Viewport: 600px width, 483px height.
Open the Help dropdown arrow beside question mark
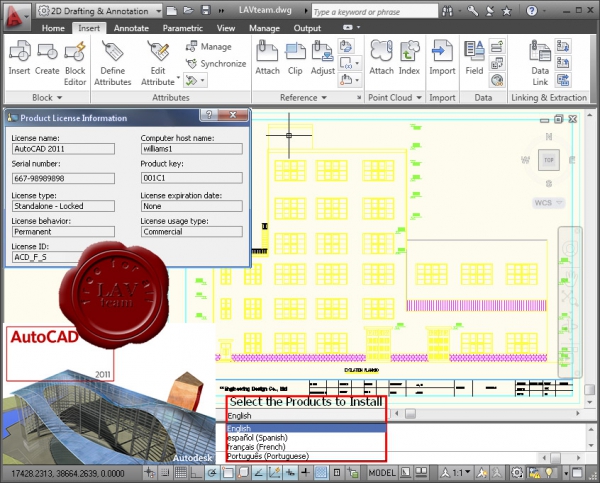click(x=544, y=11)
